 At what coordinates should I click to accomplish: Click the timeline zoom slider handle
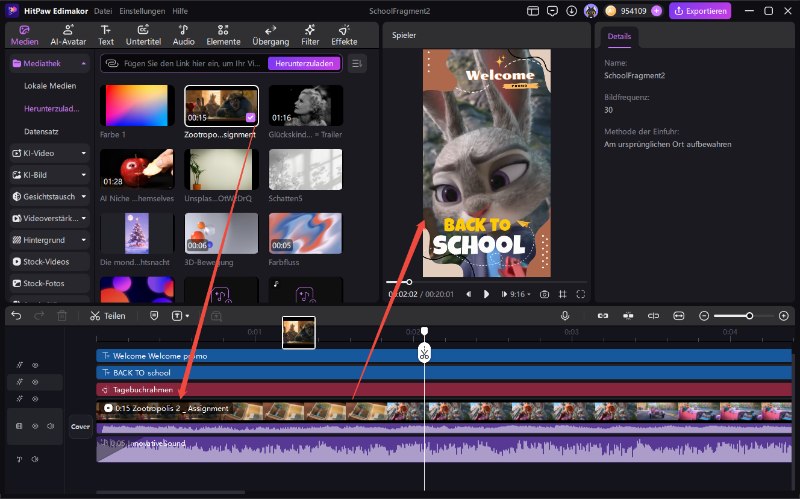pyautogui.click(x=748, y=315)
